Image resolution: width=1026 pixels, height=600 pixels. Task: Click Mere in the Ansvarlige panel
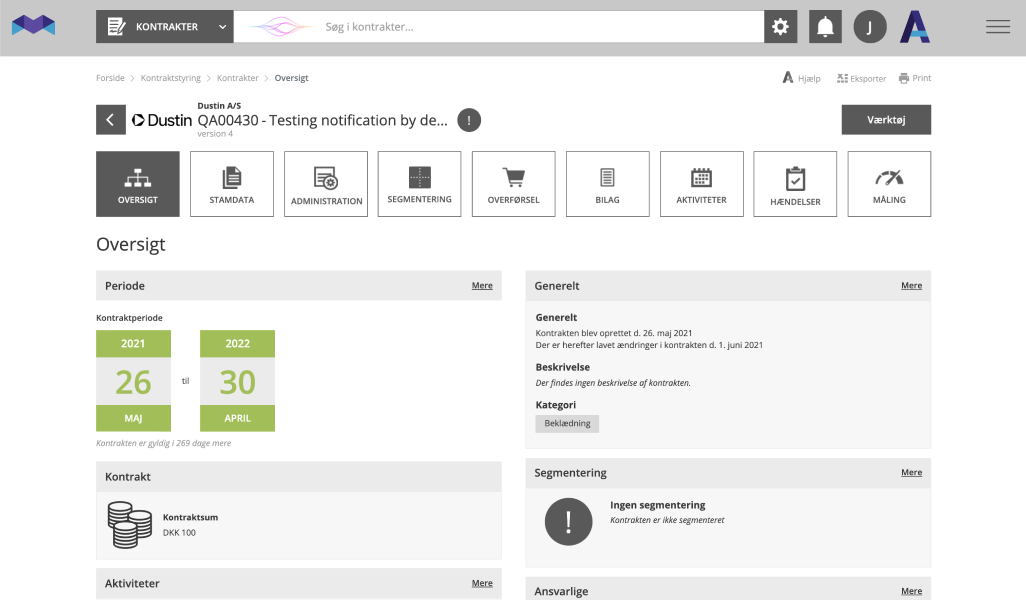click(911, 591)
